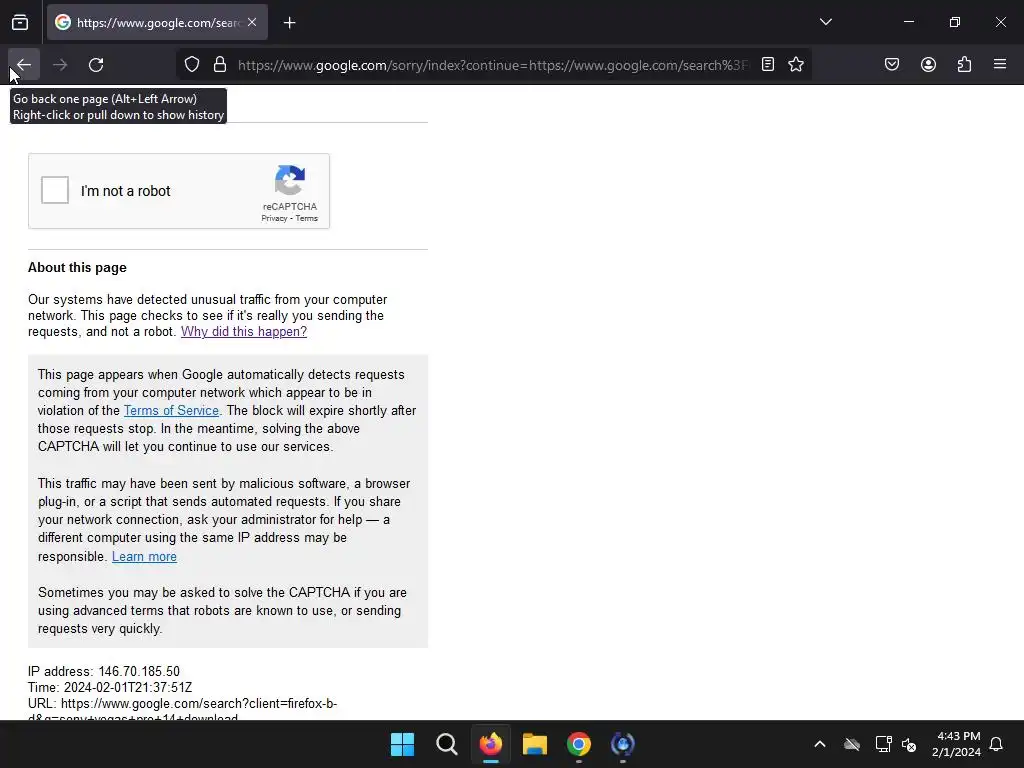Open the network tray icon
This screenshot has width=1024, height=768.
coord(883,744)
